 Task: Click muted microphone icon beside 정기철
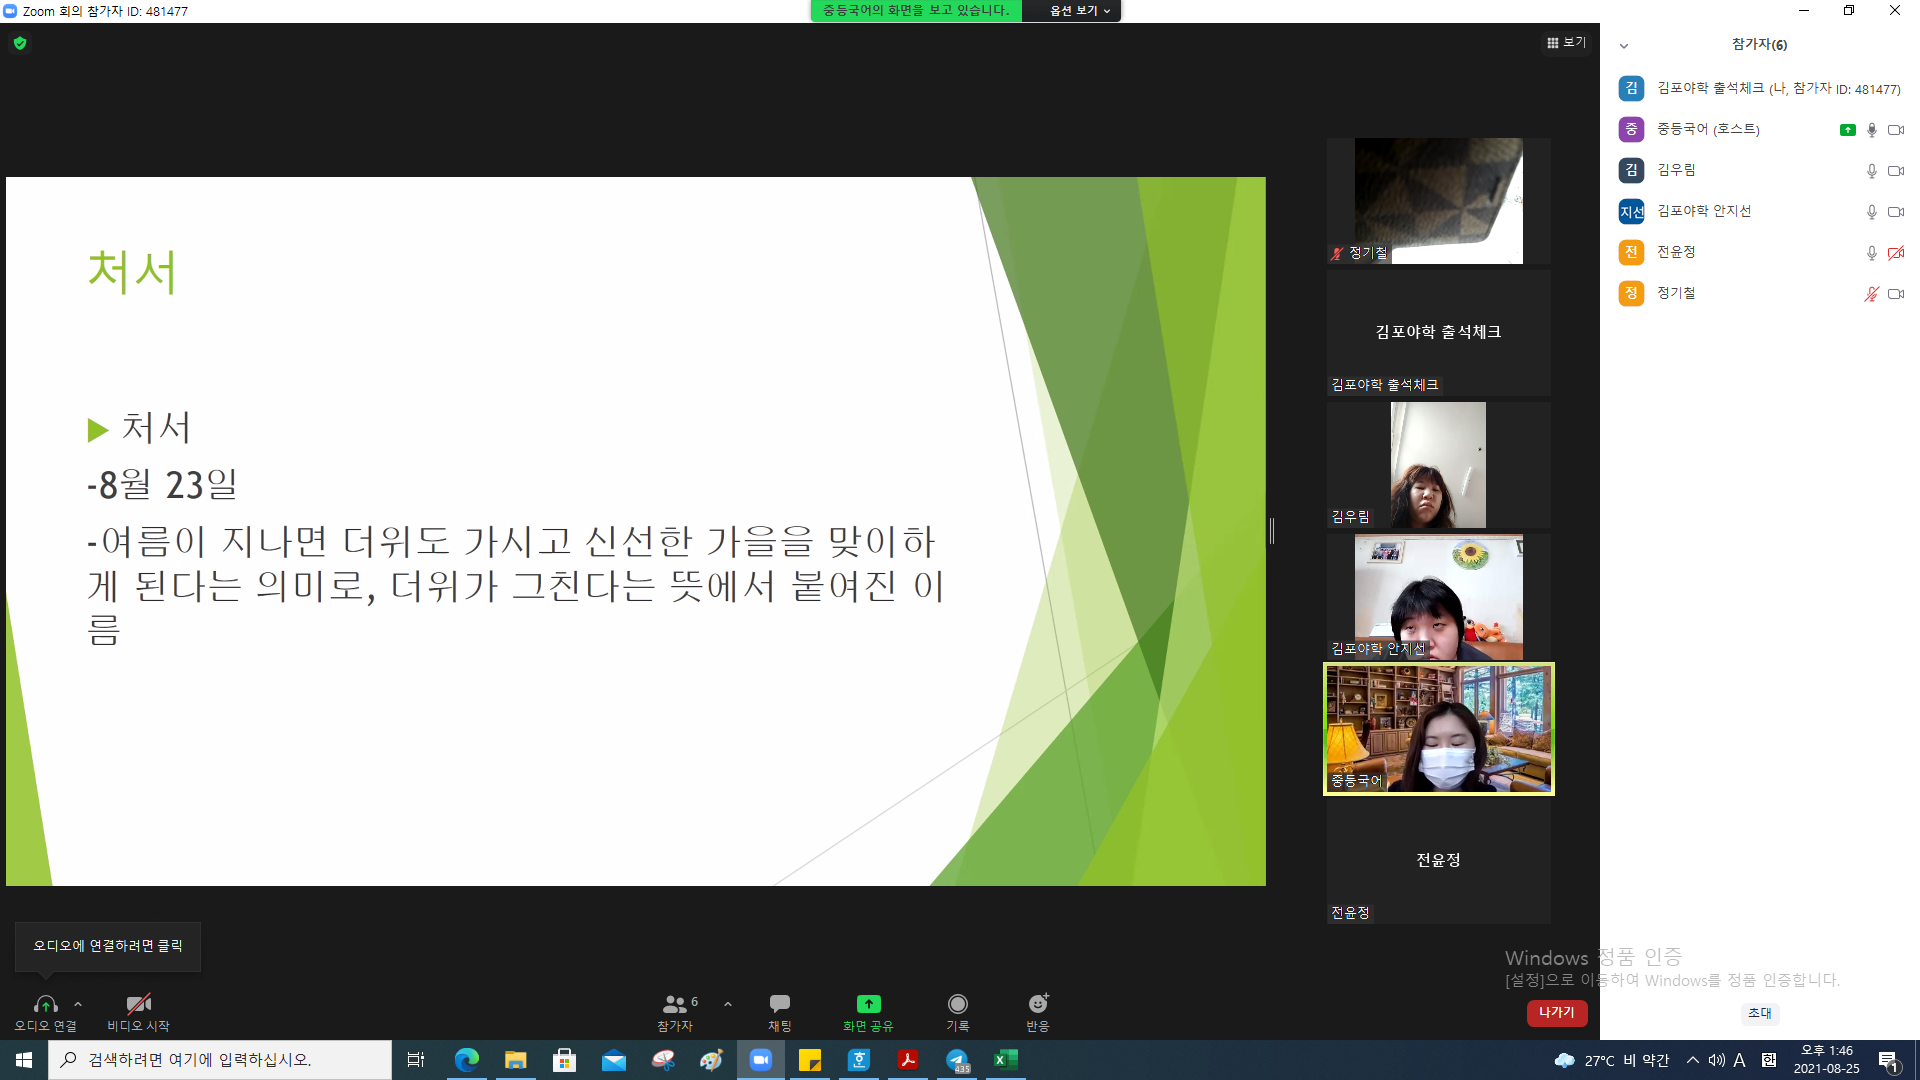point(1872,294)
